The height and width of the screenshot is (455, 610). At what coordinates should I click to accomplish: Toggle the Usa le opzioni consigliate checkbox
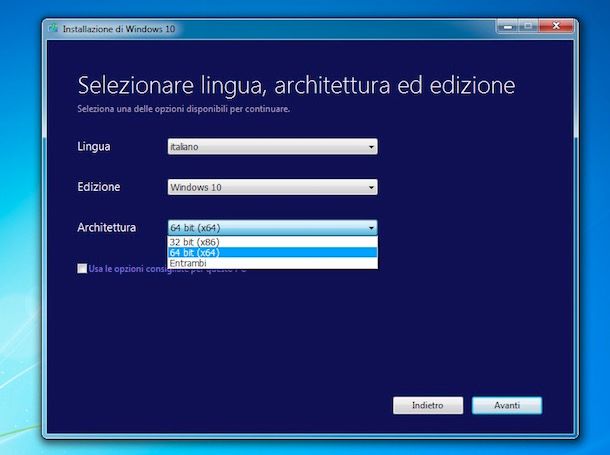point(82,268)
